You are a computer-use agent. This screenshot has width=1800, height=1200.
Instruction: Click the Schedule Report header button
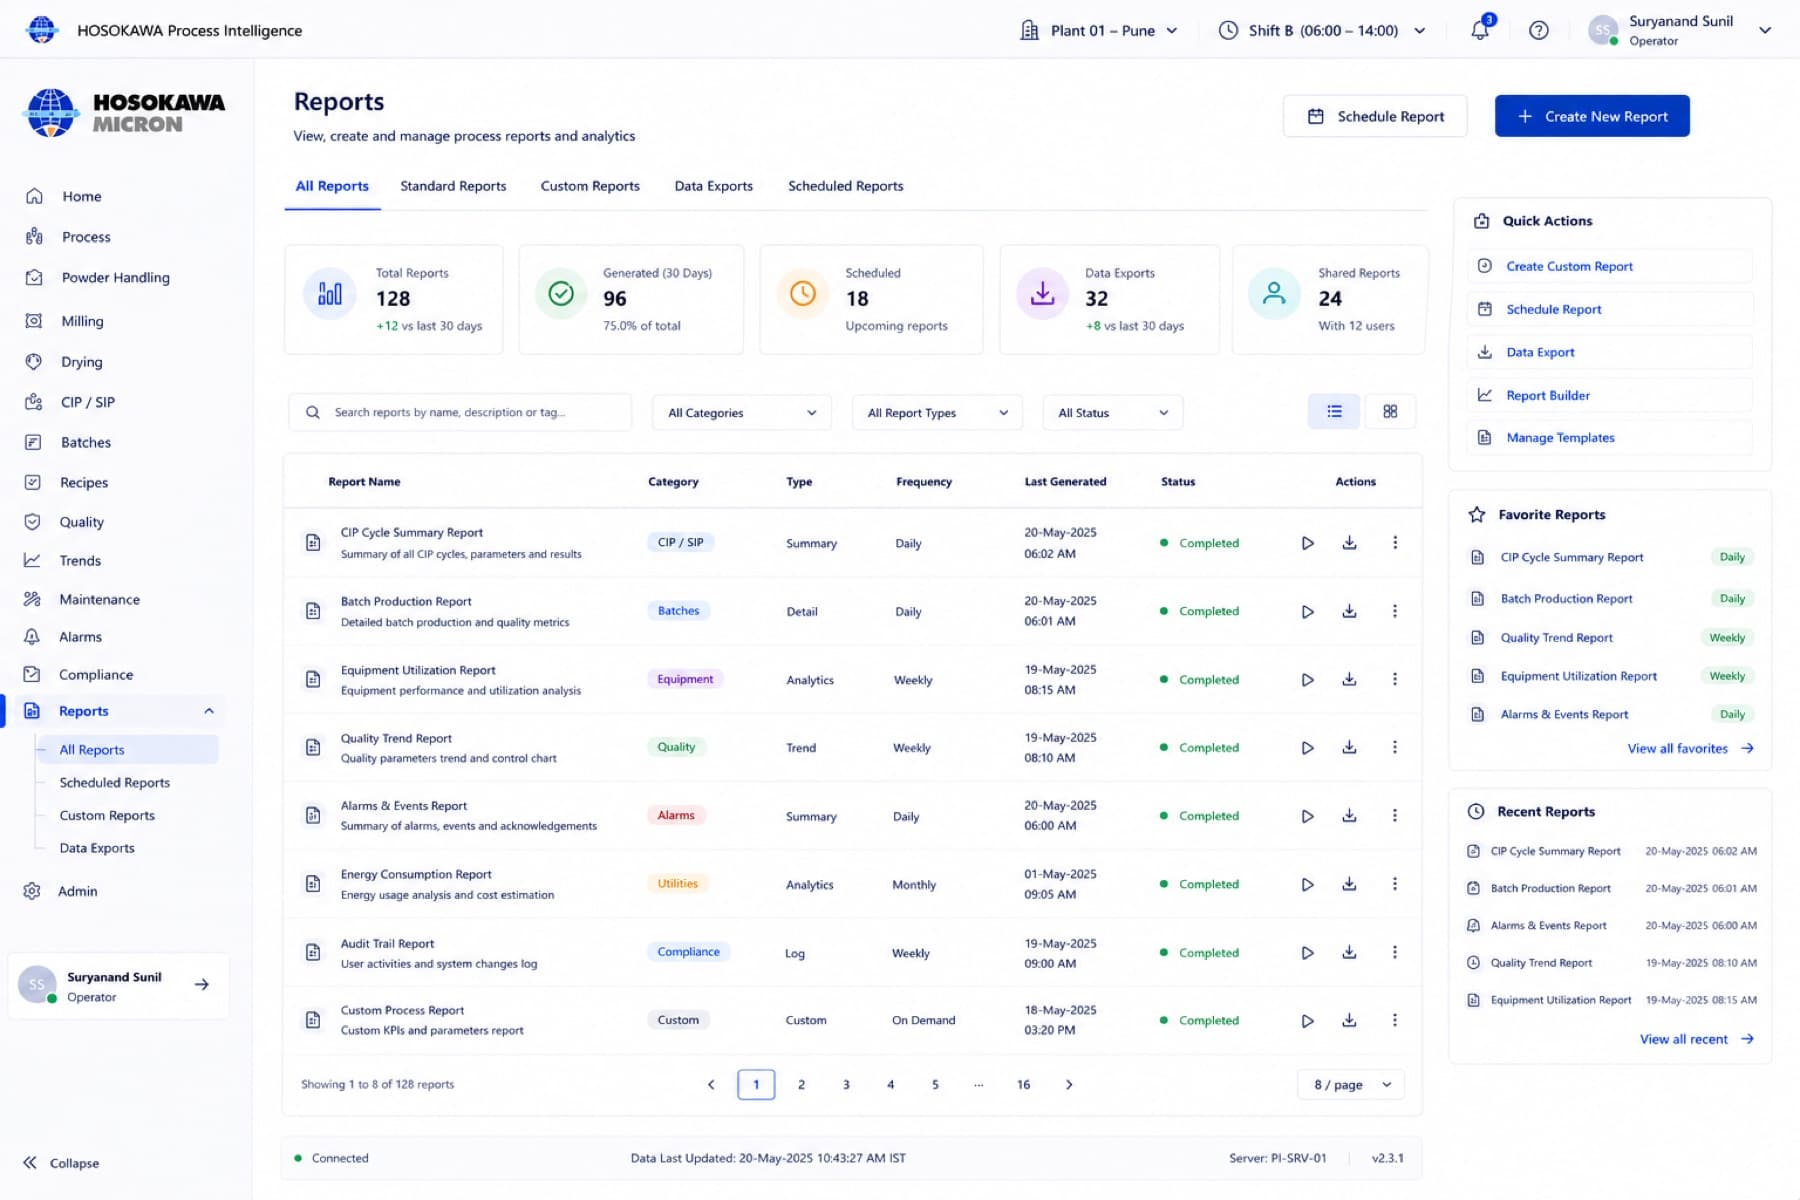[x=1375, y=116]
